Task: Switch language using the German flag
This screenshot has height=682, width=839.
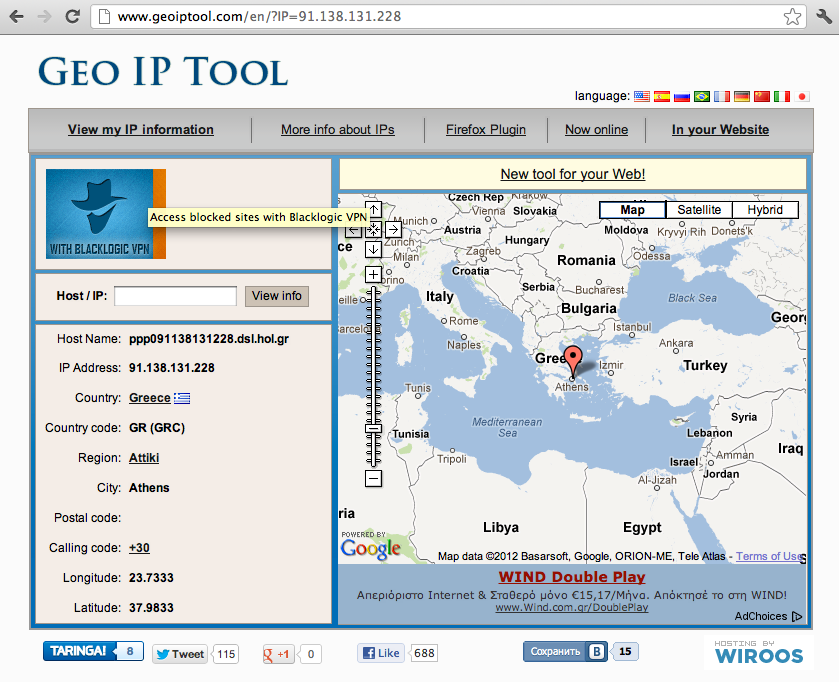Action: click(x=742, y=96)
